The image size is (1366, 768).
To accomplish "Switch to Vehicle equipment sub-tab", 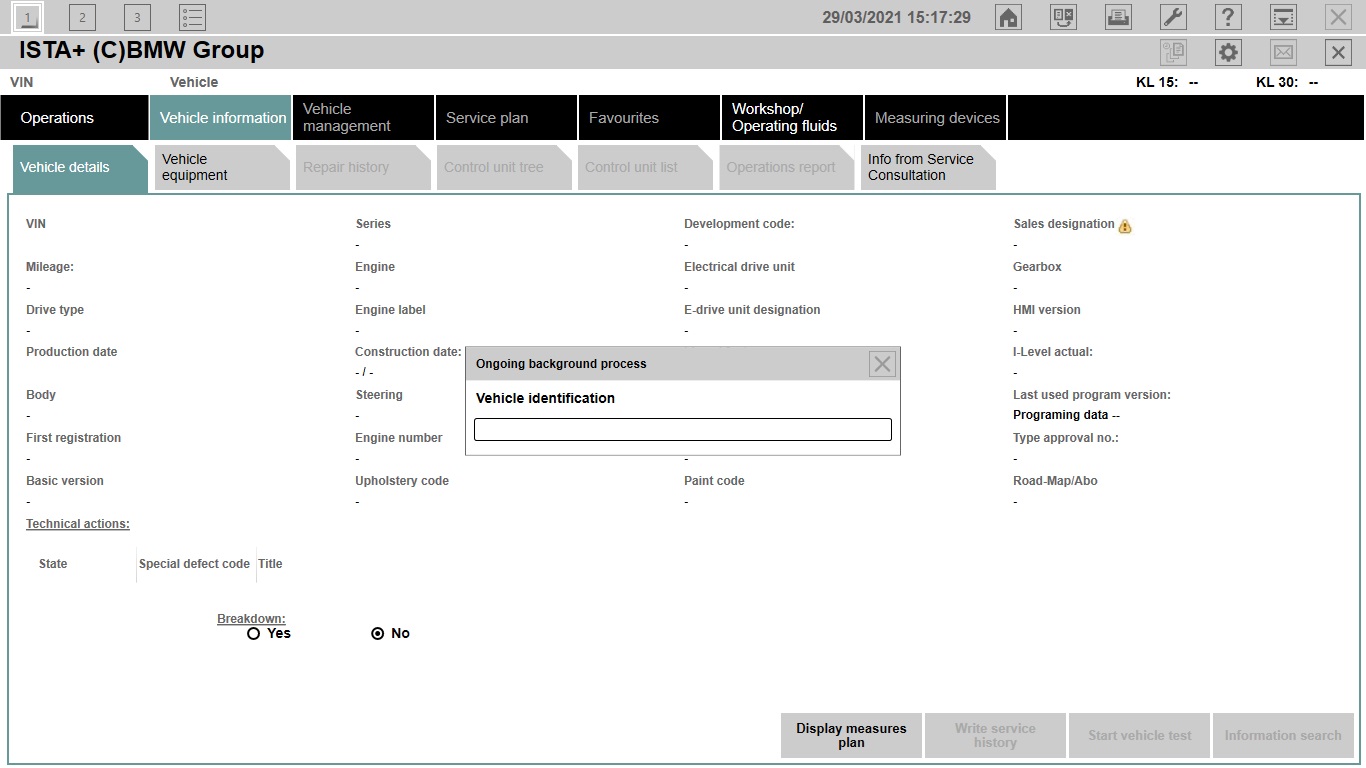I will click(222, 168).
